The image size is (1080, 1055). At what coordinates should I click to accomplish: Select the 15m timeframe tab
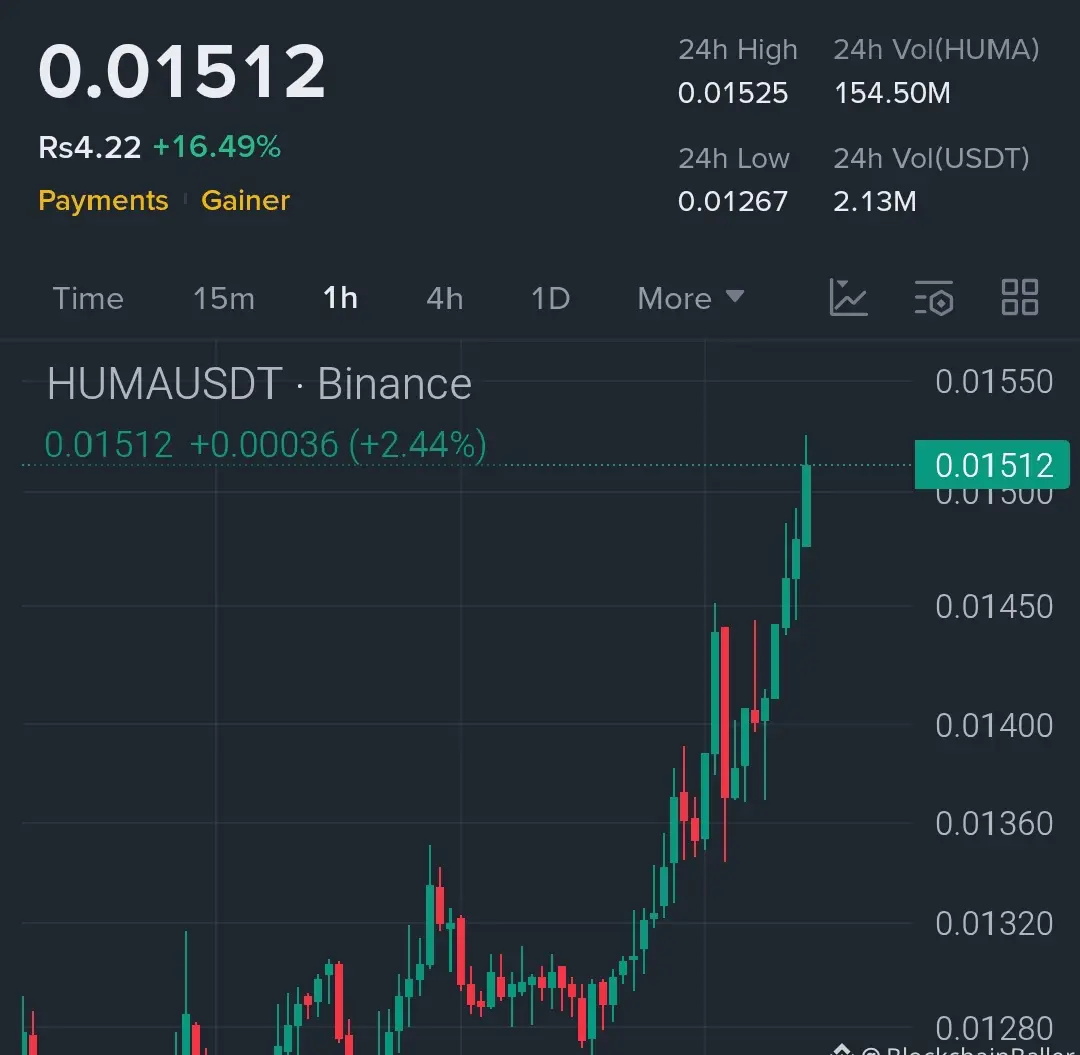[x=224, y=299]
